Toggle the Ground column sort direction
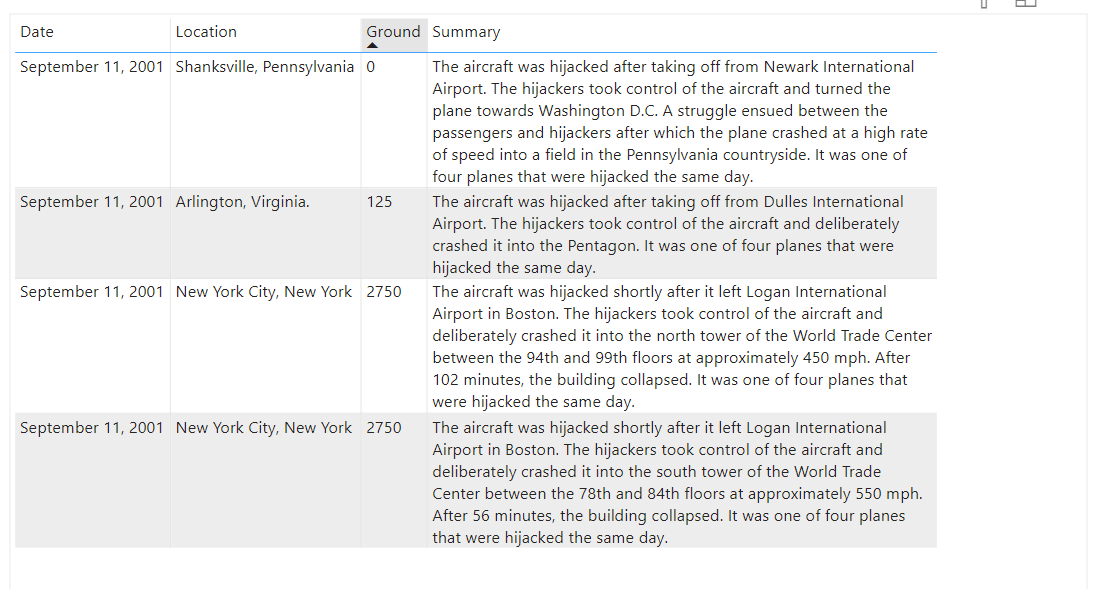 pyautogui.click(x=394, y=31)
